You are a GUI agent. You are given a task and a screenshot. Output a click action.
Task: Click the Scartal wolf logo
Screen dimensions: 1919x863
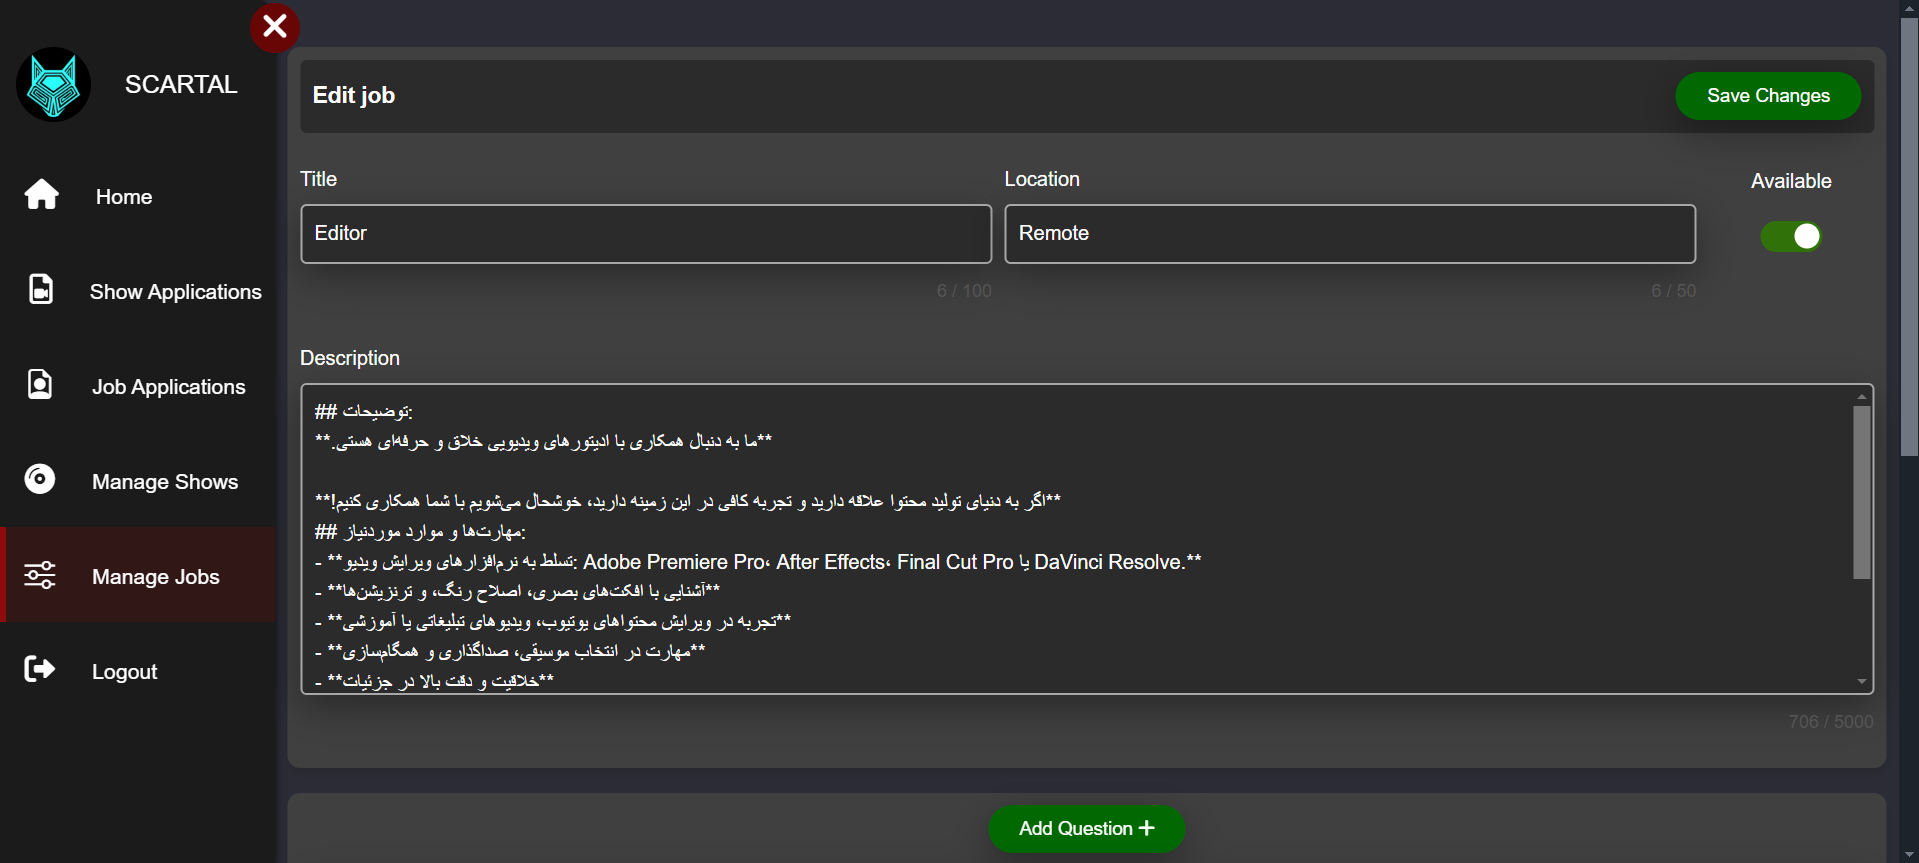point(53,85)
